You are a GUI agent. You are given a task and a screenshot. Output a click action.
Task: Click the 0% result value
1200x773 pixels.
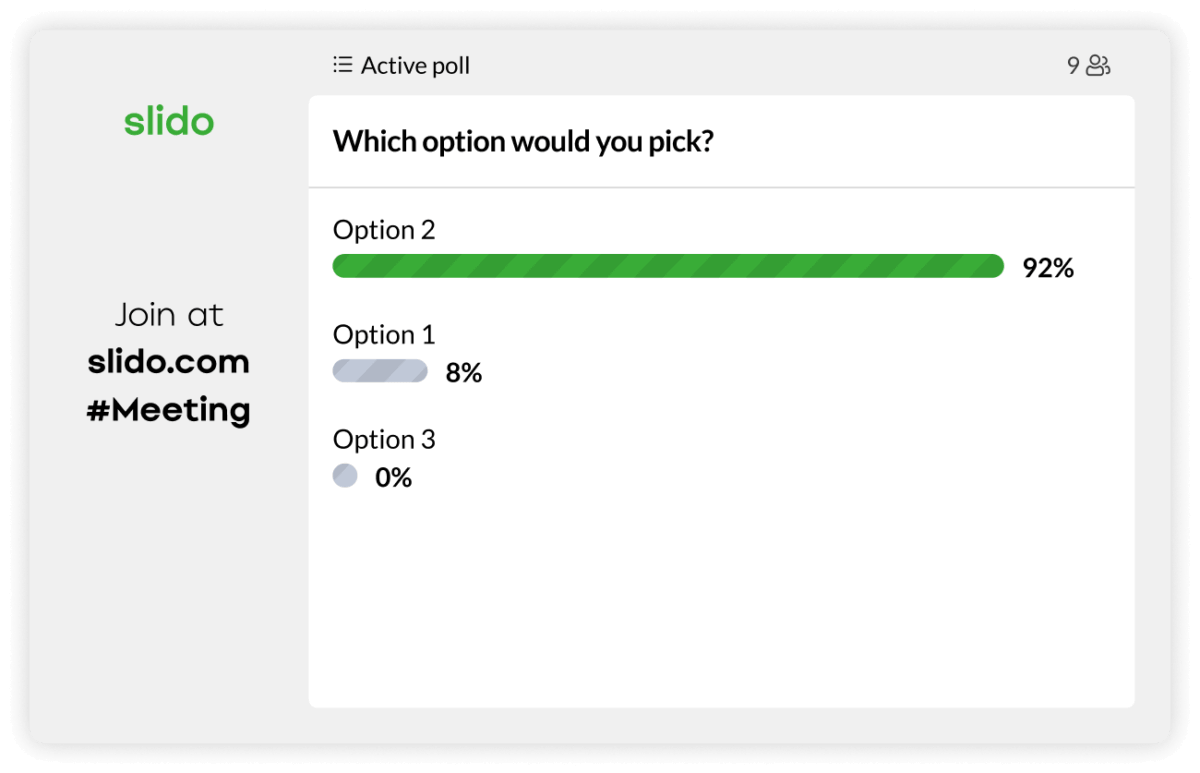point(393,478)
